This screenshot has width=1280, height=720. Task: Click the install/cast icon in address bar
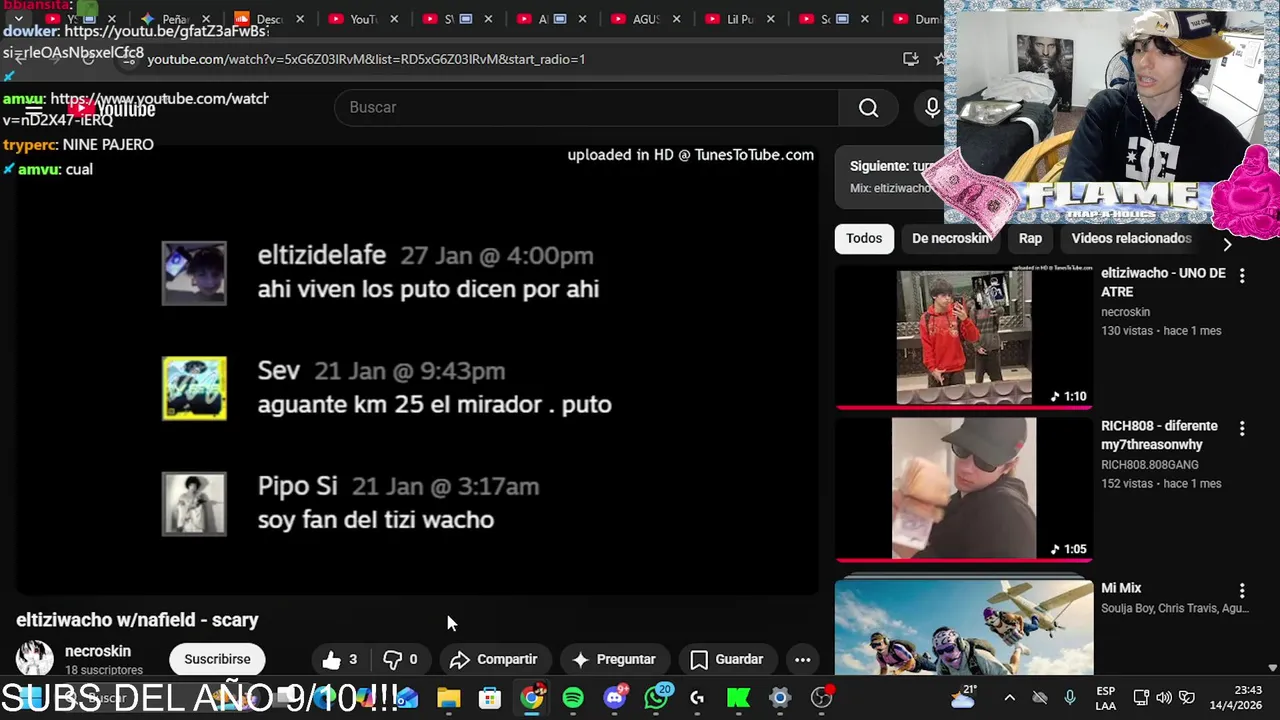910,59
